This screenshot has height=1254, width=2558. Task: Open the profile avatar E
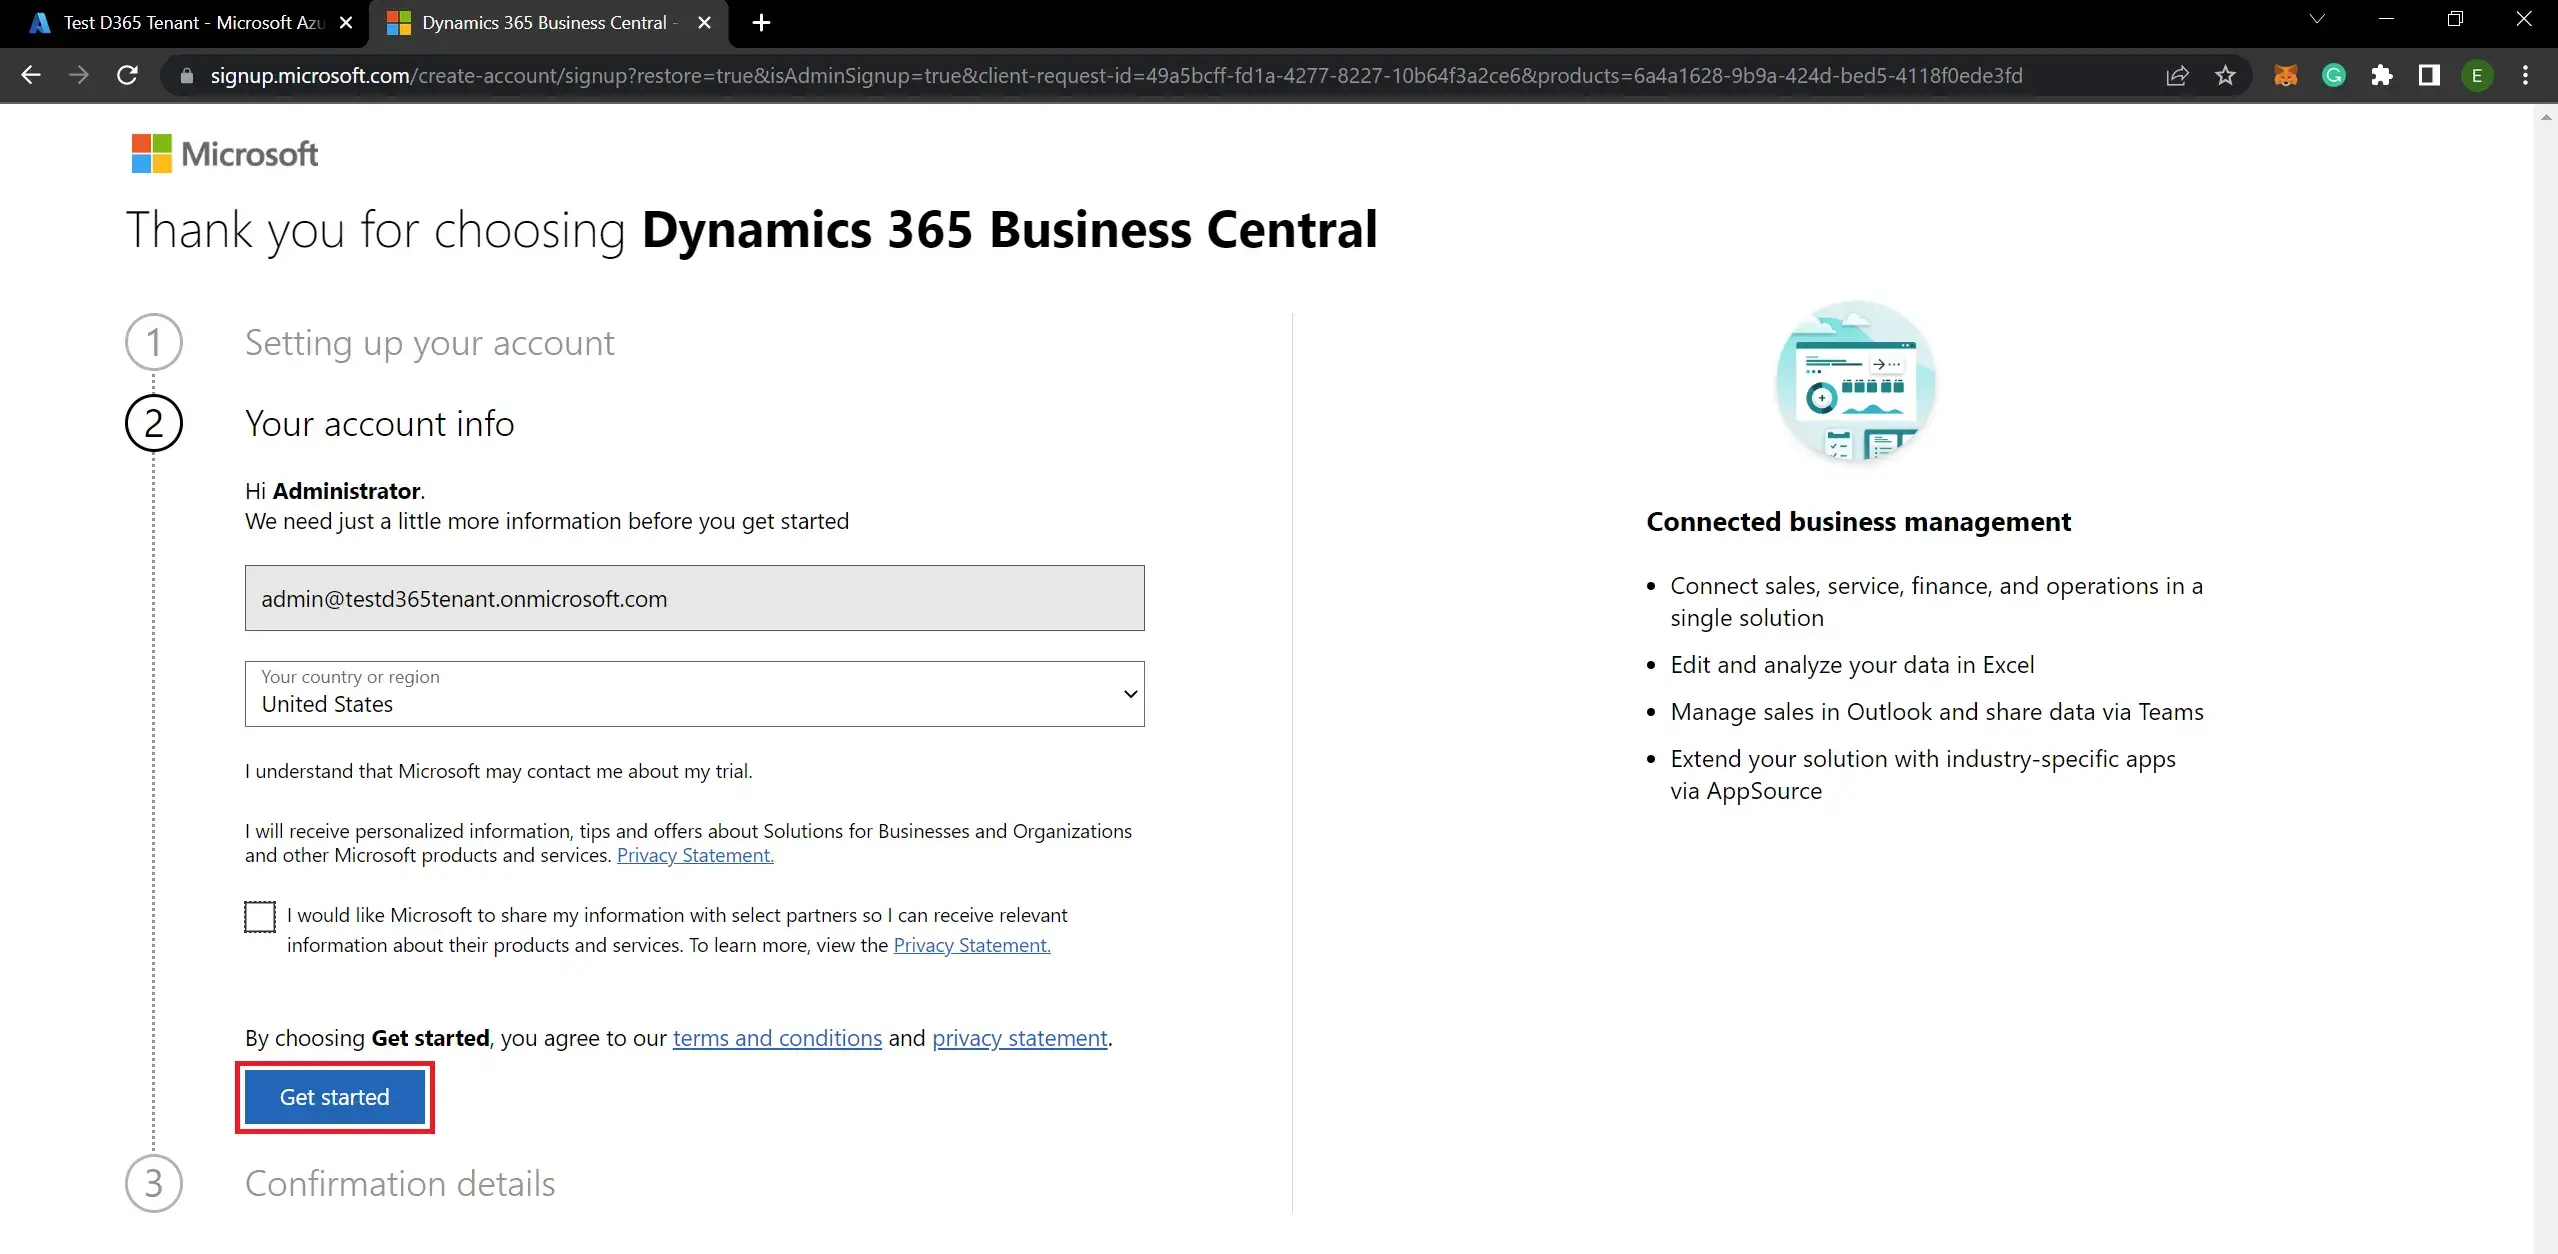point(2477,76)
